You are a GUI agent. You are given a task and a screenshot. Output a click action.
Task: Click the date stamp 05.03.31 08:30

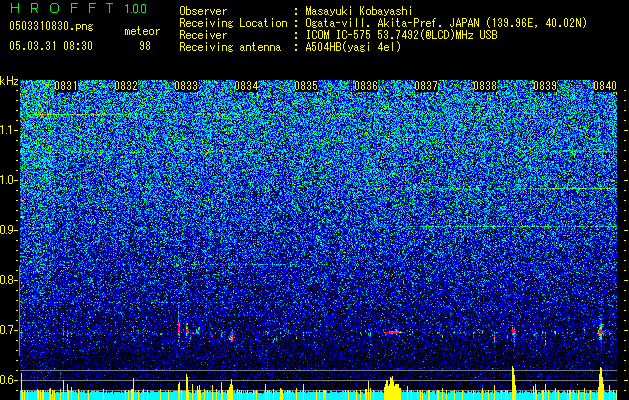click(51, 46)
